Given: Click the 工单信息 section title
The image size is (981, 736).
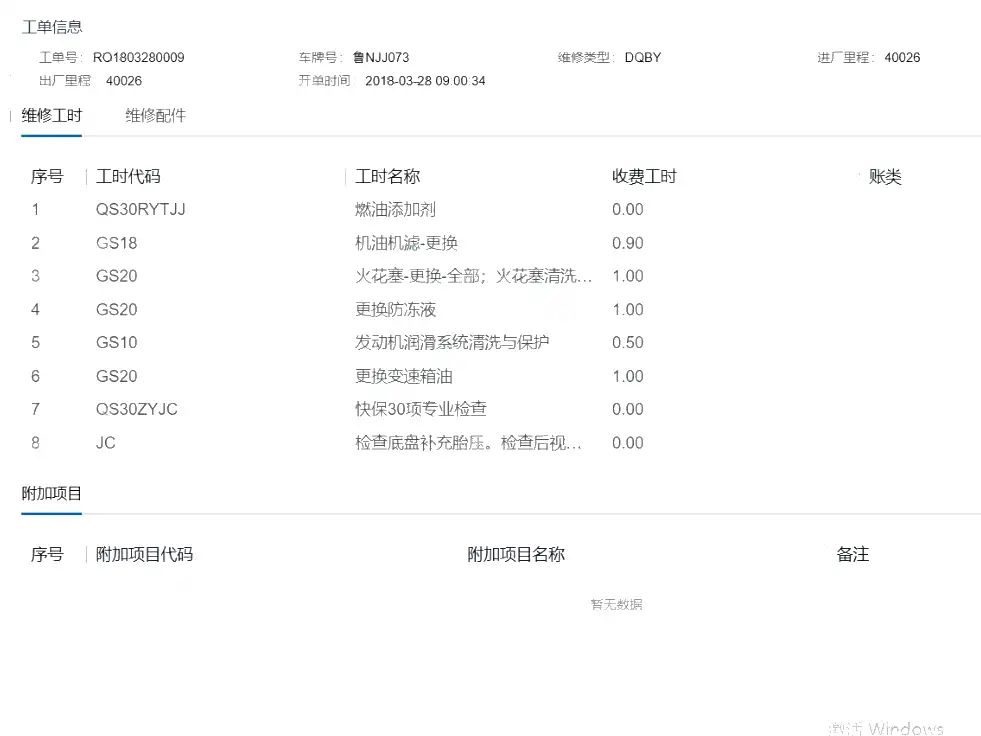Looking at the screenshot, I should [x=52, y=27].
